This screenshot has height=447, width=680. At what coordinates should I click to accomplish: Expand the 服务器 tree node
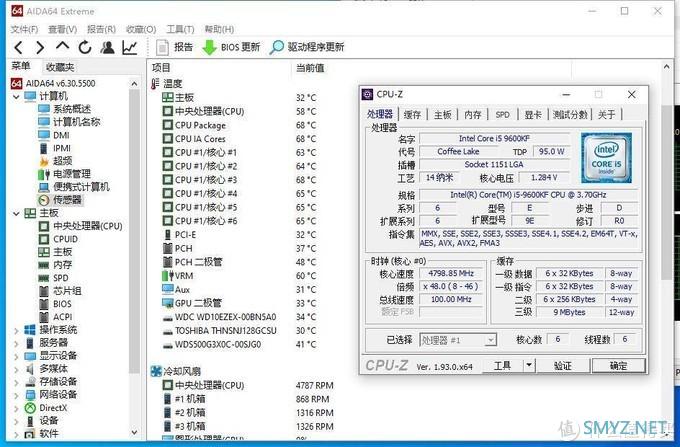pos(16,343)
